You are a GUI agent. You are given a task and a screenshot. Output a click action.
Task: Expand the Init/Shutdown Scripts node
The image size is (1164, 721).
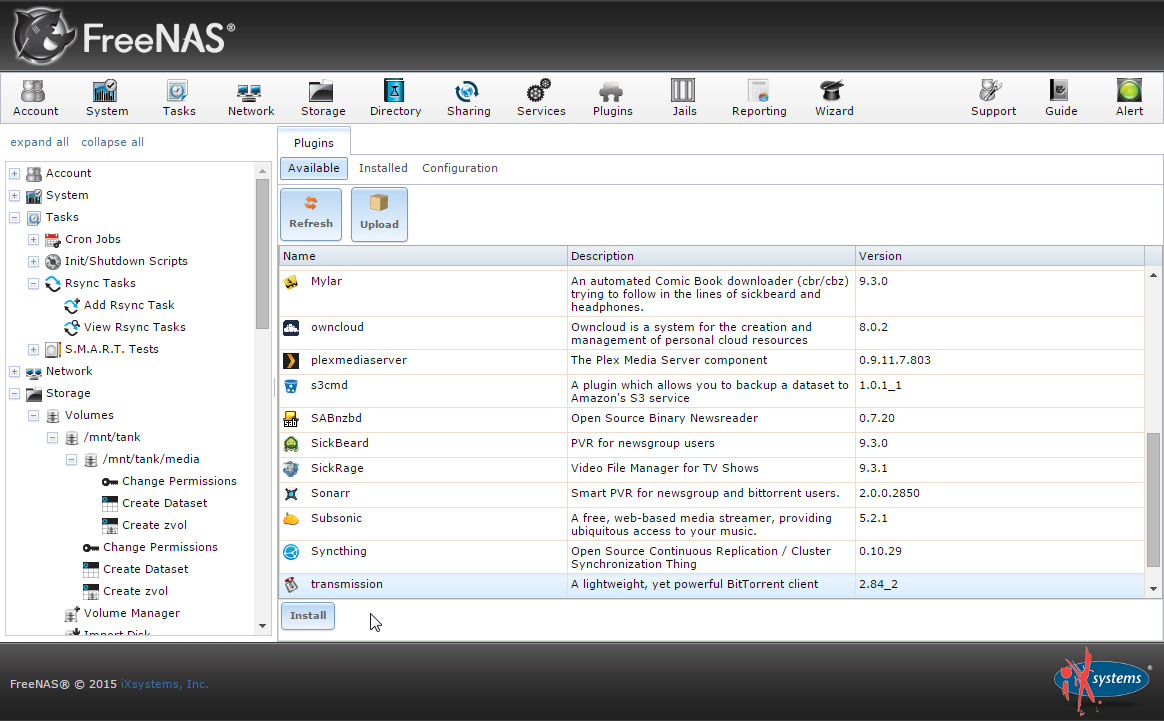pos(33,261)
